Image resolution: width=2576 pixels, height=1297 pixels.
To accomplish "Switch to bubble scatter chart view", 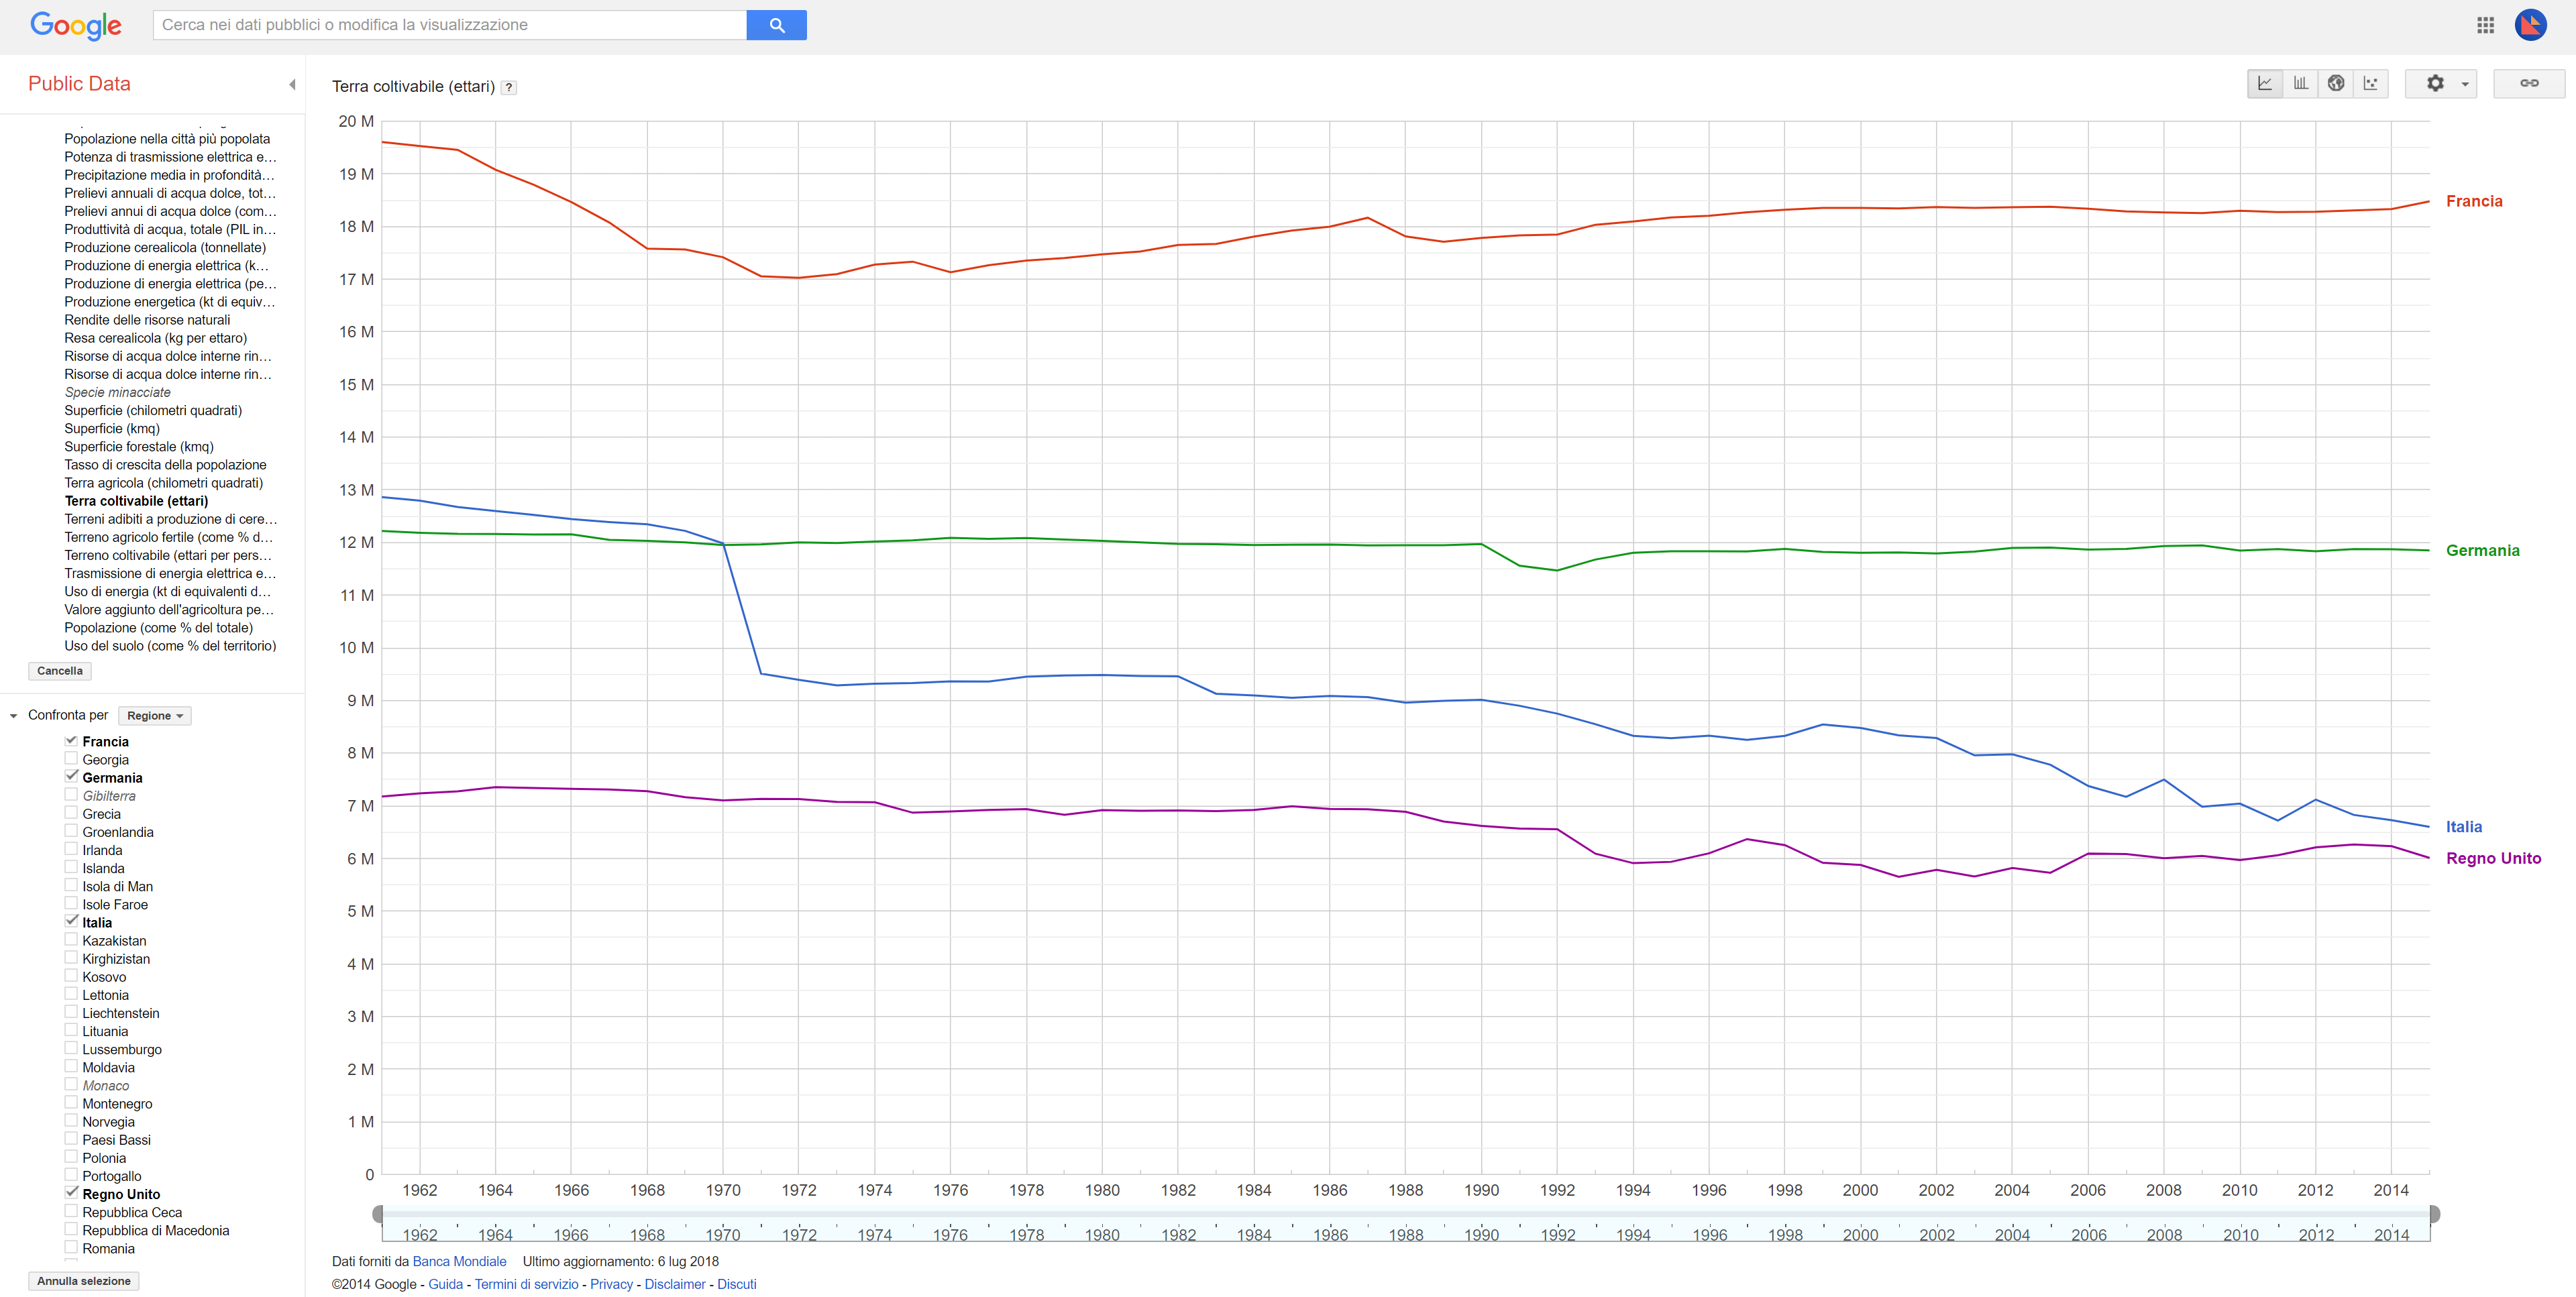I will 2370,84.
